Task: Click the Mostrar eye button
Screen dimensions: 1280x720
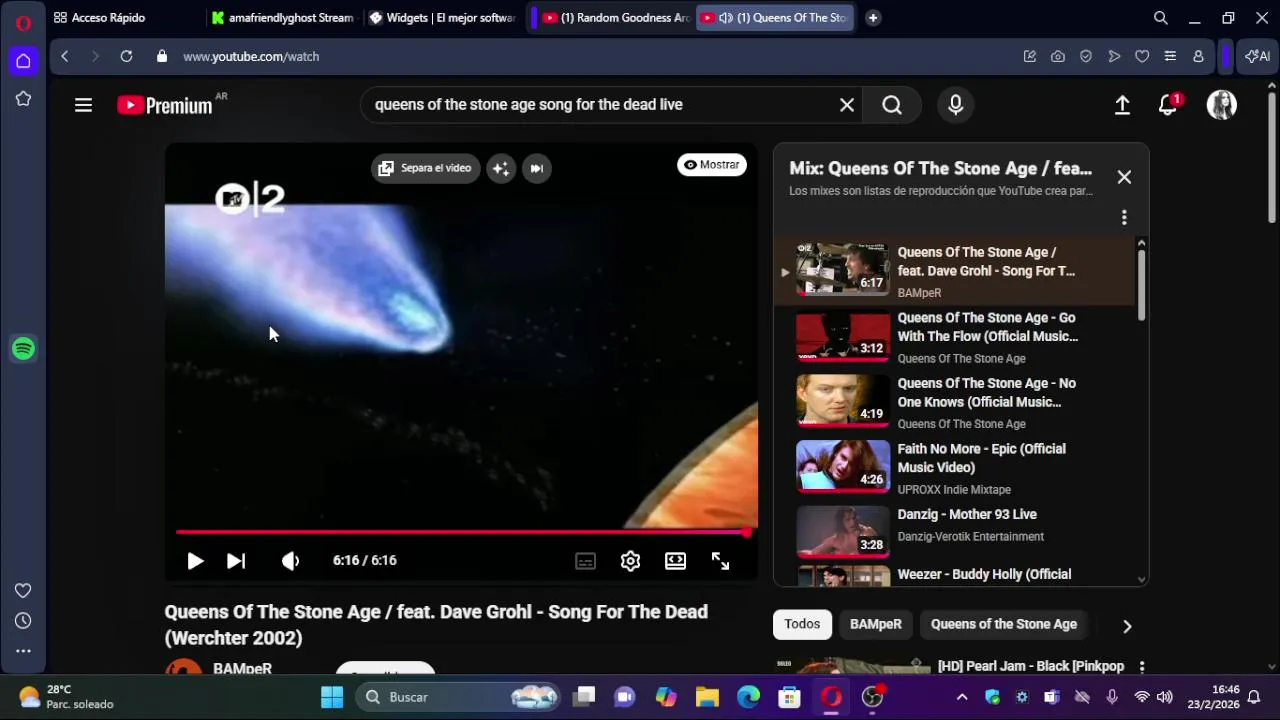Action: coord(712,165)
